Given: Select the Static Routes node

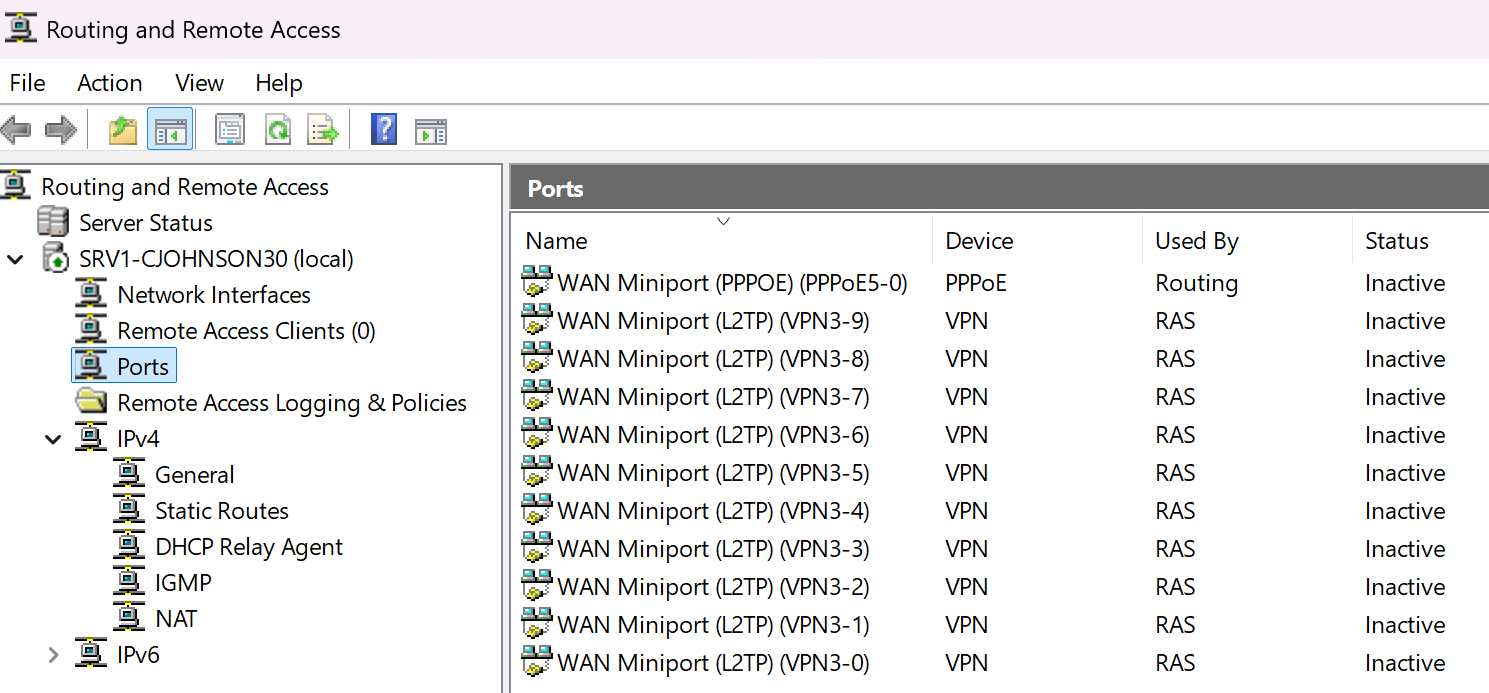Looking at the screenshot, I should tap(221, 510).
